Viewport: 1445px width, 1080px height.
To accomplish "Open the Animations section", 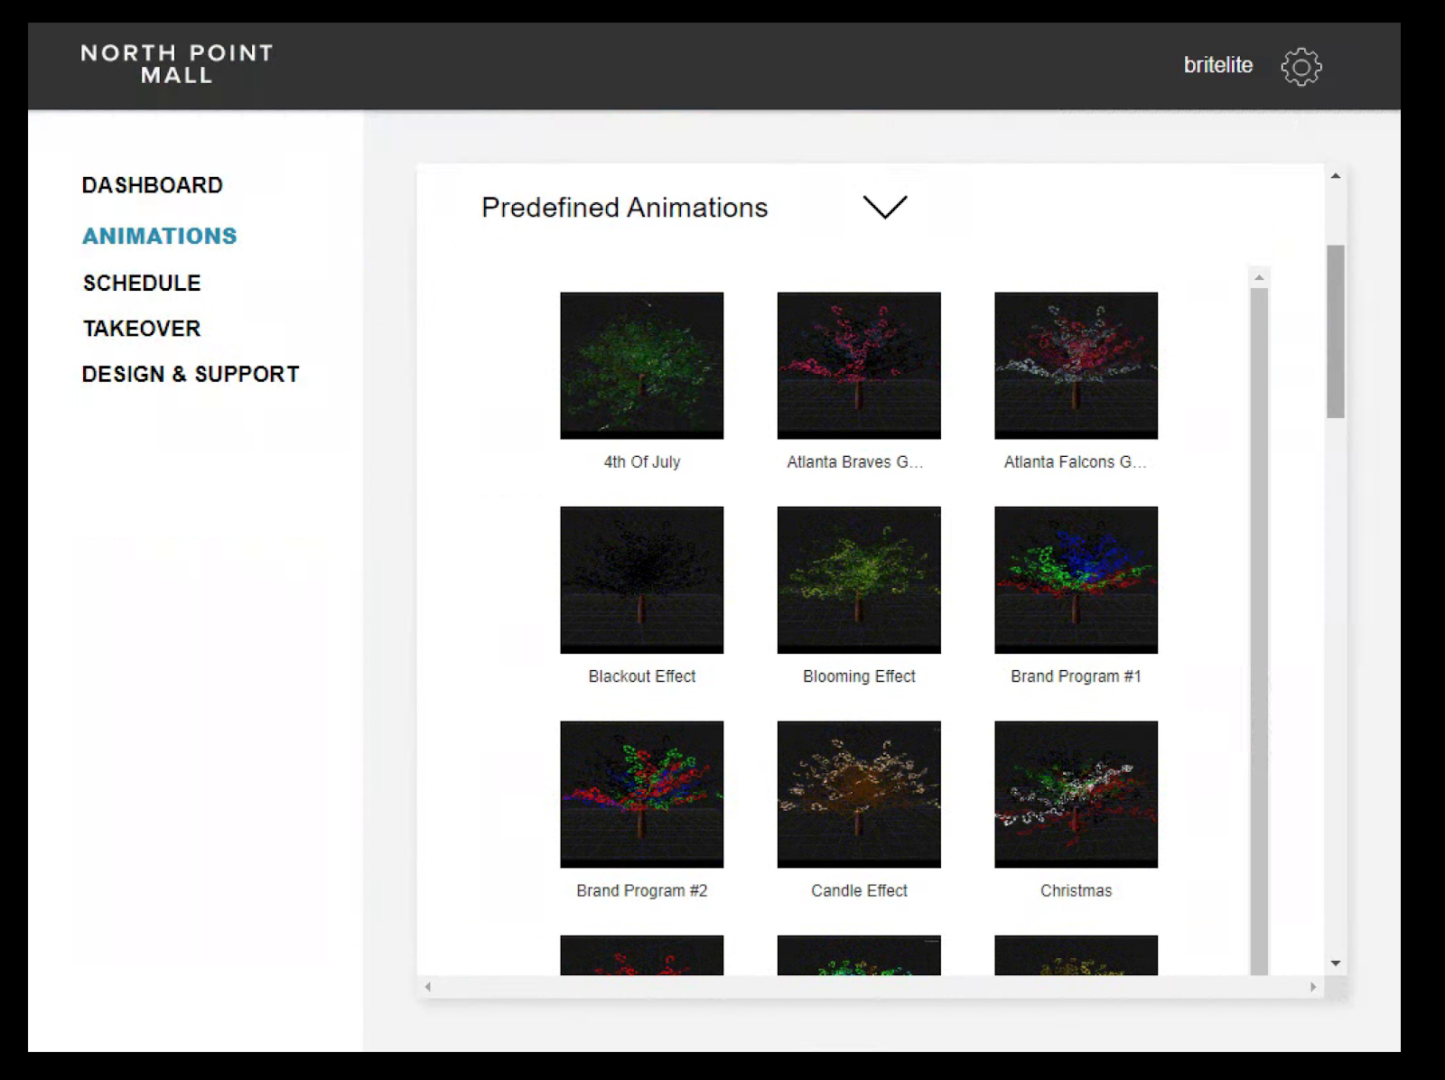I will (160, 236).
